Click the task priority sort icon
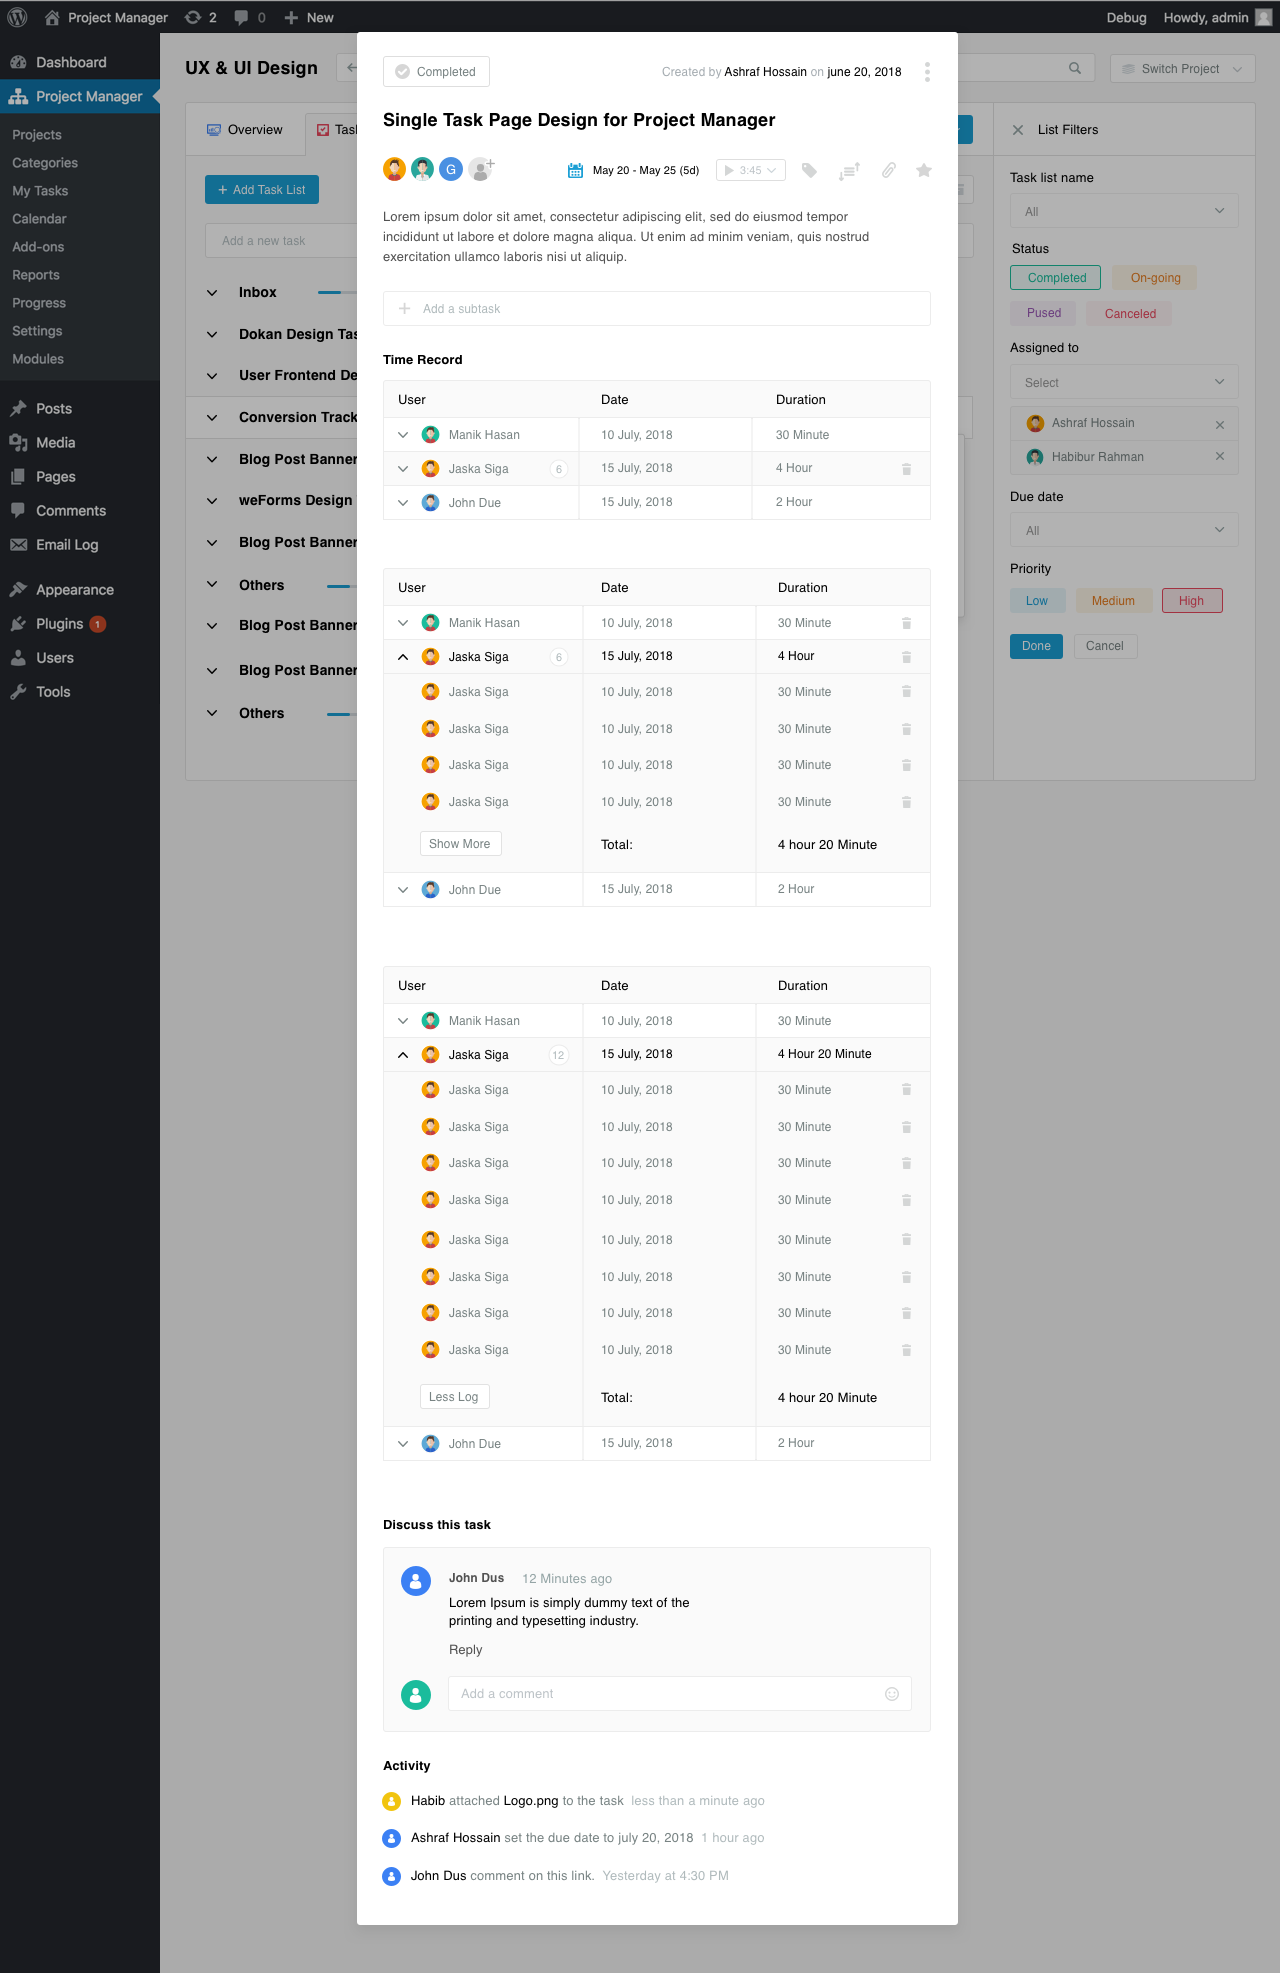The image size is (1280, 1973). coord(849,171)
